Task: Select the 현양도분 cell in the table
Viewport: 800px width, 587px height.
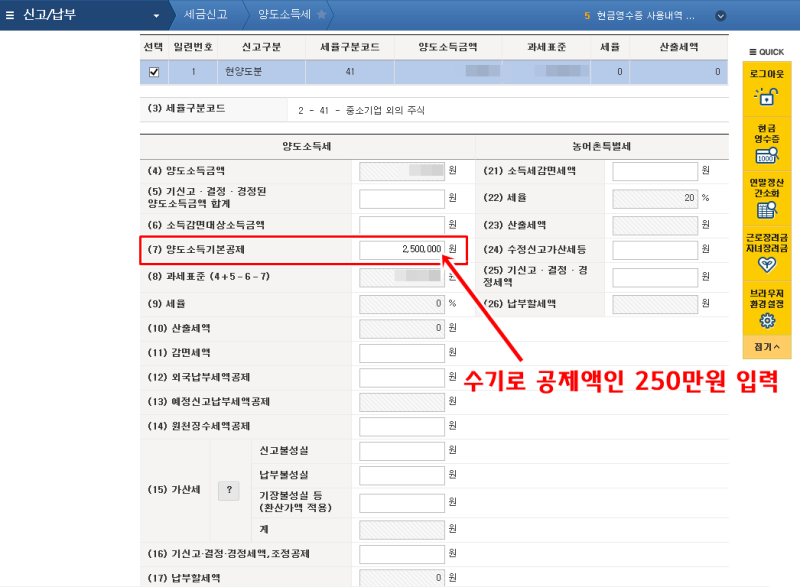Action: [x=261, y=72]
